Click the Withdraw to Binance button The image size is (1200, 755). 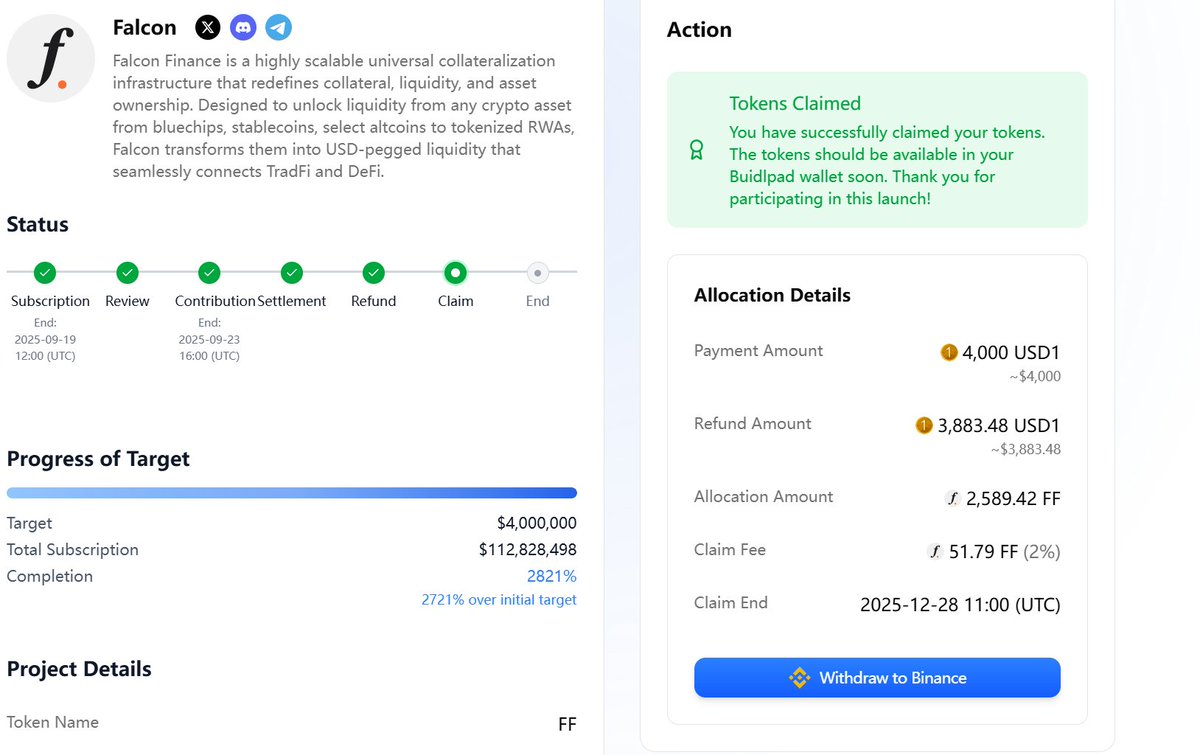tap(877, 677)
